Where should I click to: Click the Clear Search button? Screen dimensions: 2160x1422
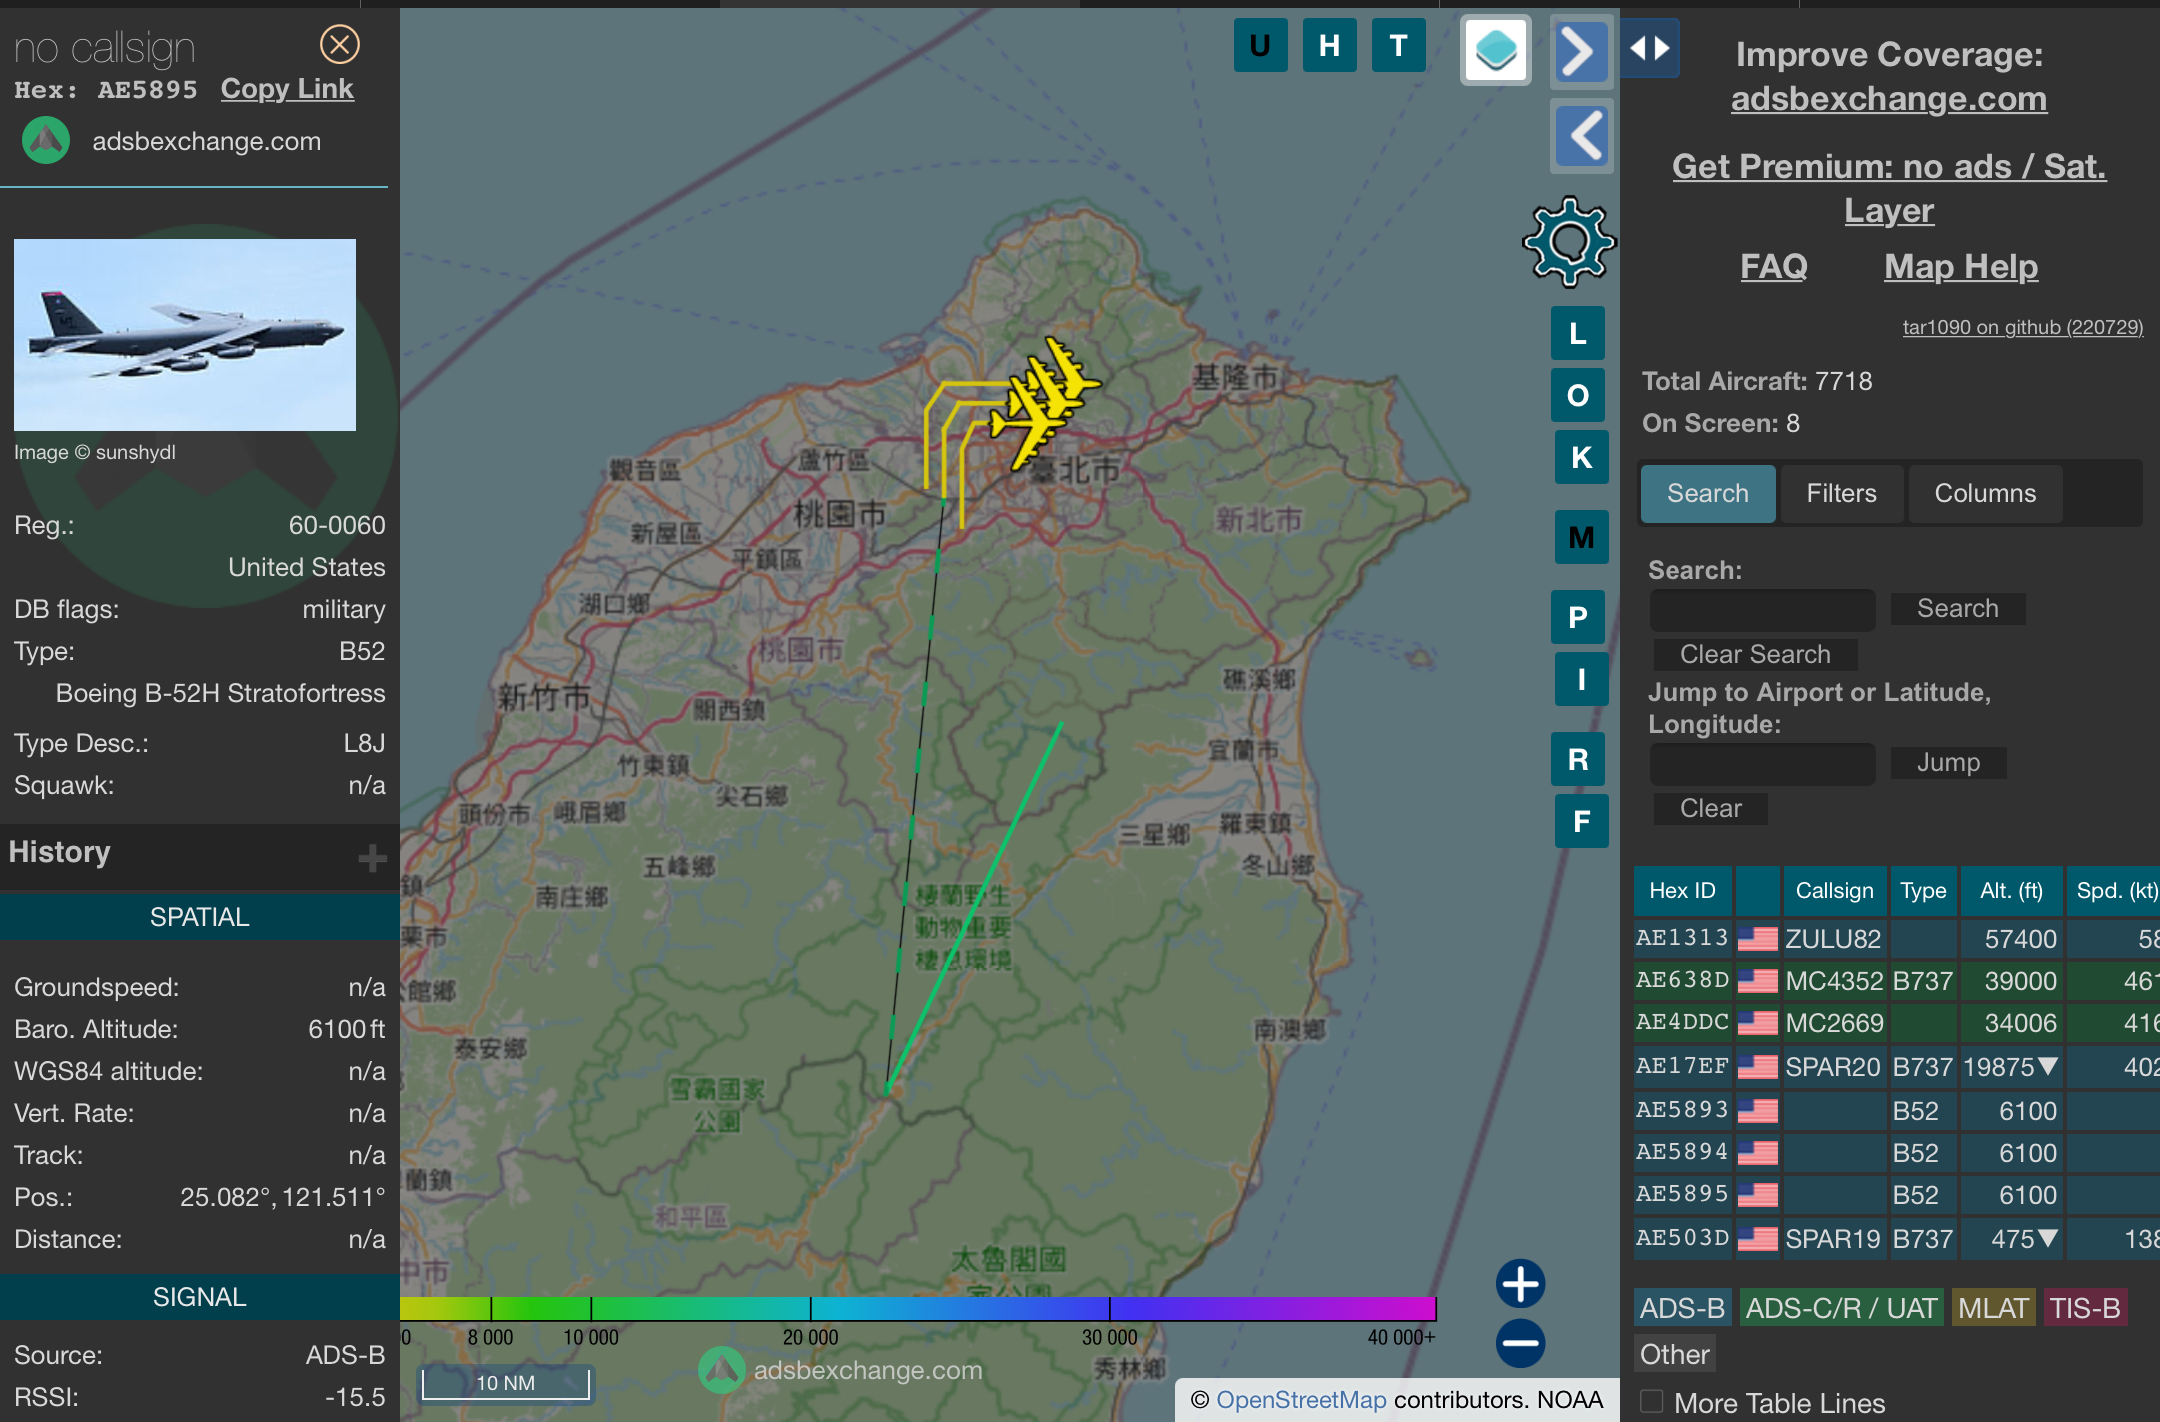click(1755, 654)
